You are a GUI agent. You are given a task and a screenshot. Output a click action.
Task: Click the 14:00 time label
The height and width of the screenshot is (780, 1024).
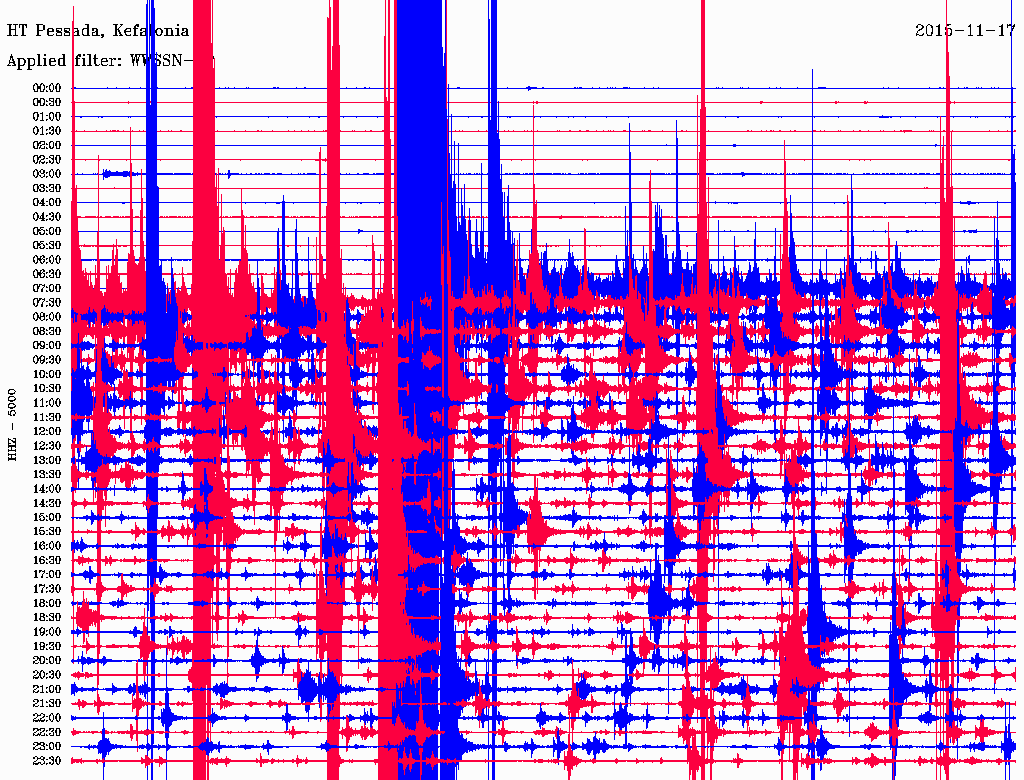(47, 489)
